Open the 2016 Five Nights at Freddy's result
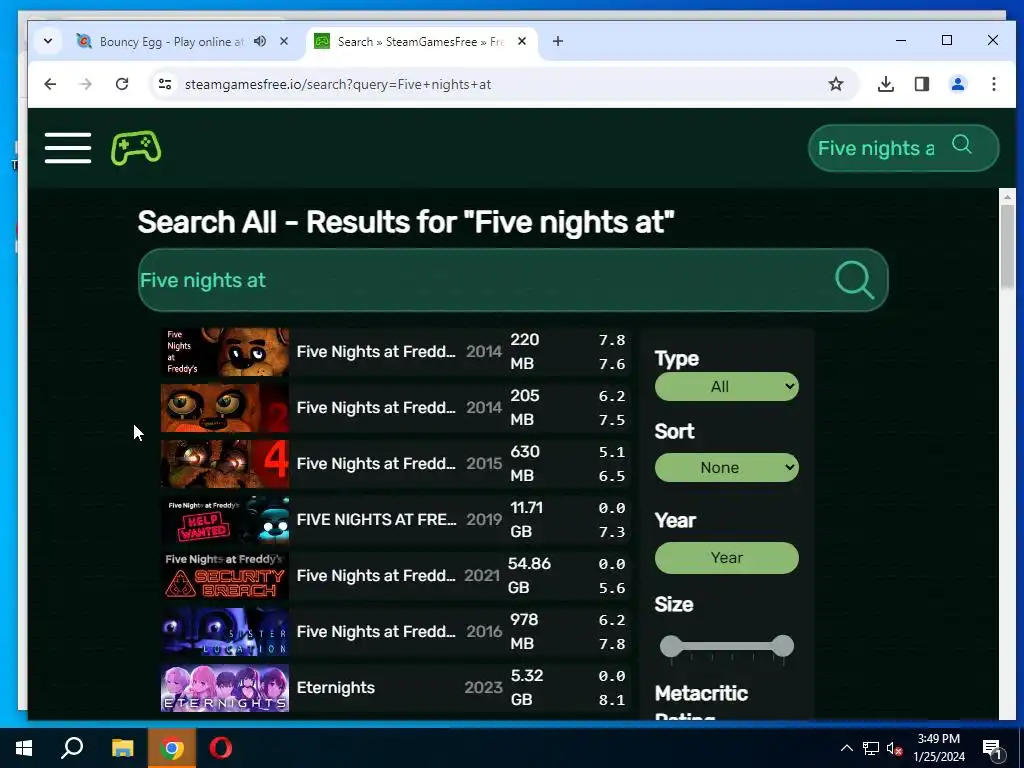1024x768 pixels. coord(395,632)
